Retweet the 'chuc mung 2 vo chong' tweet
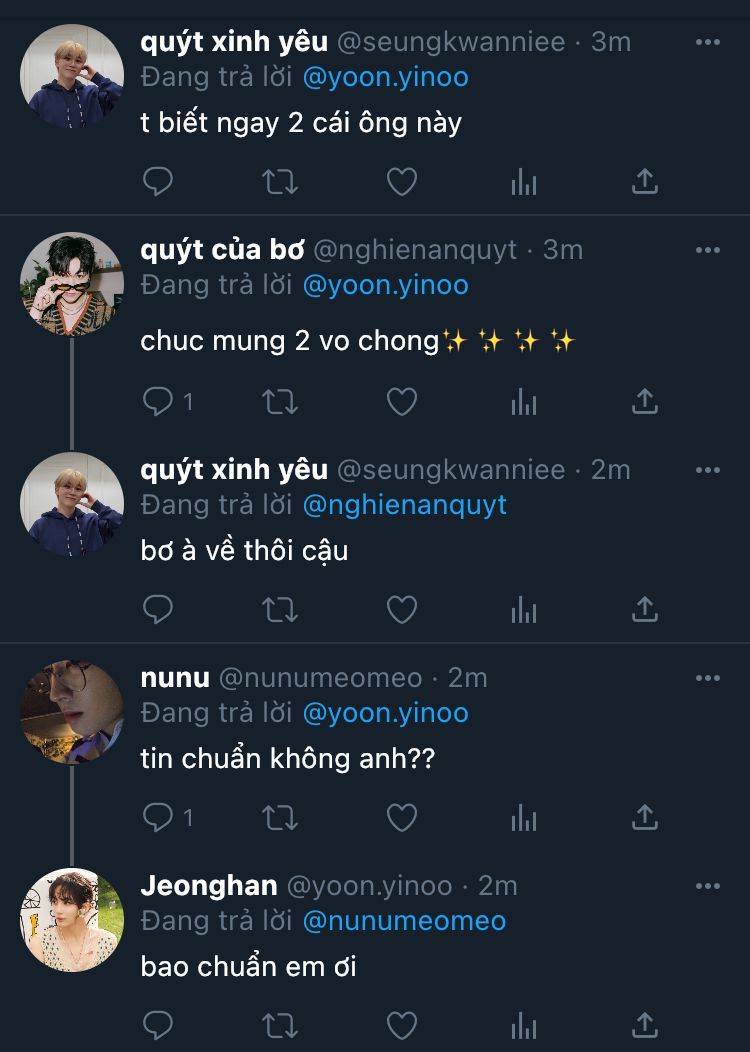The width and height of the screenshot is (750, 1052). click(279, 402)
